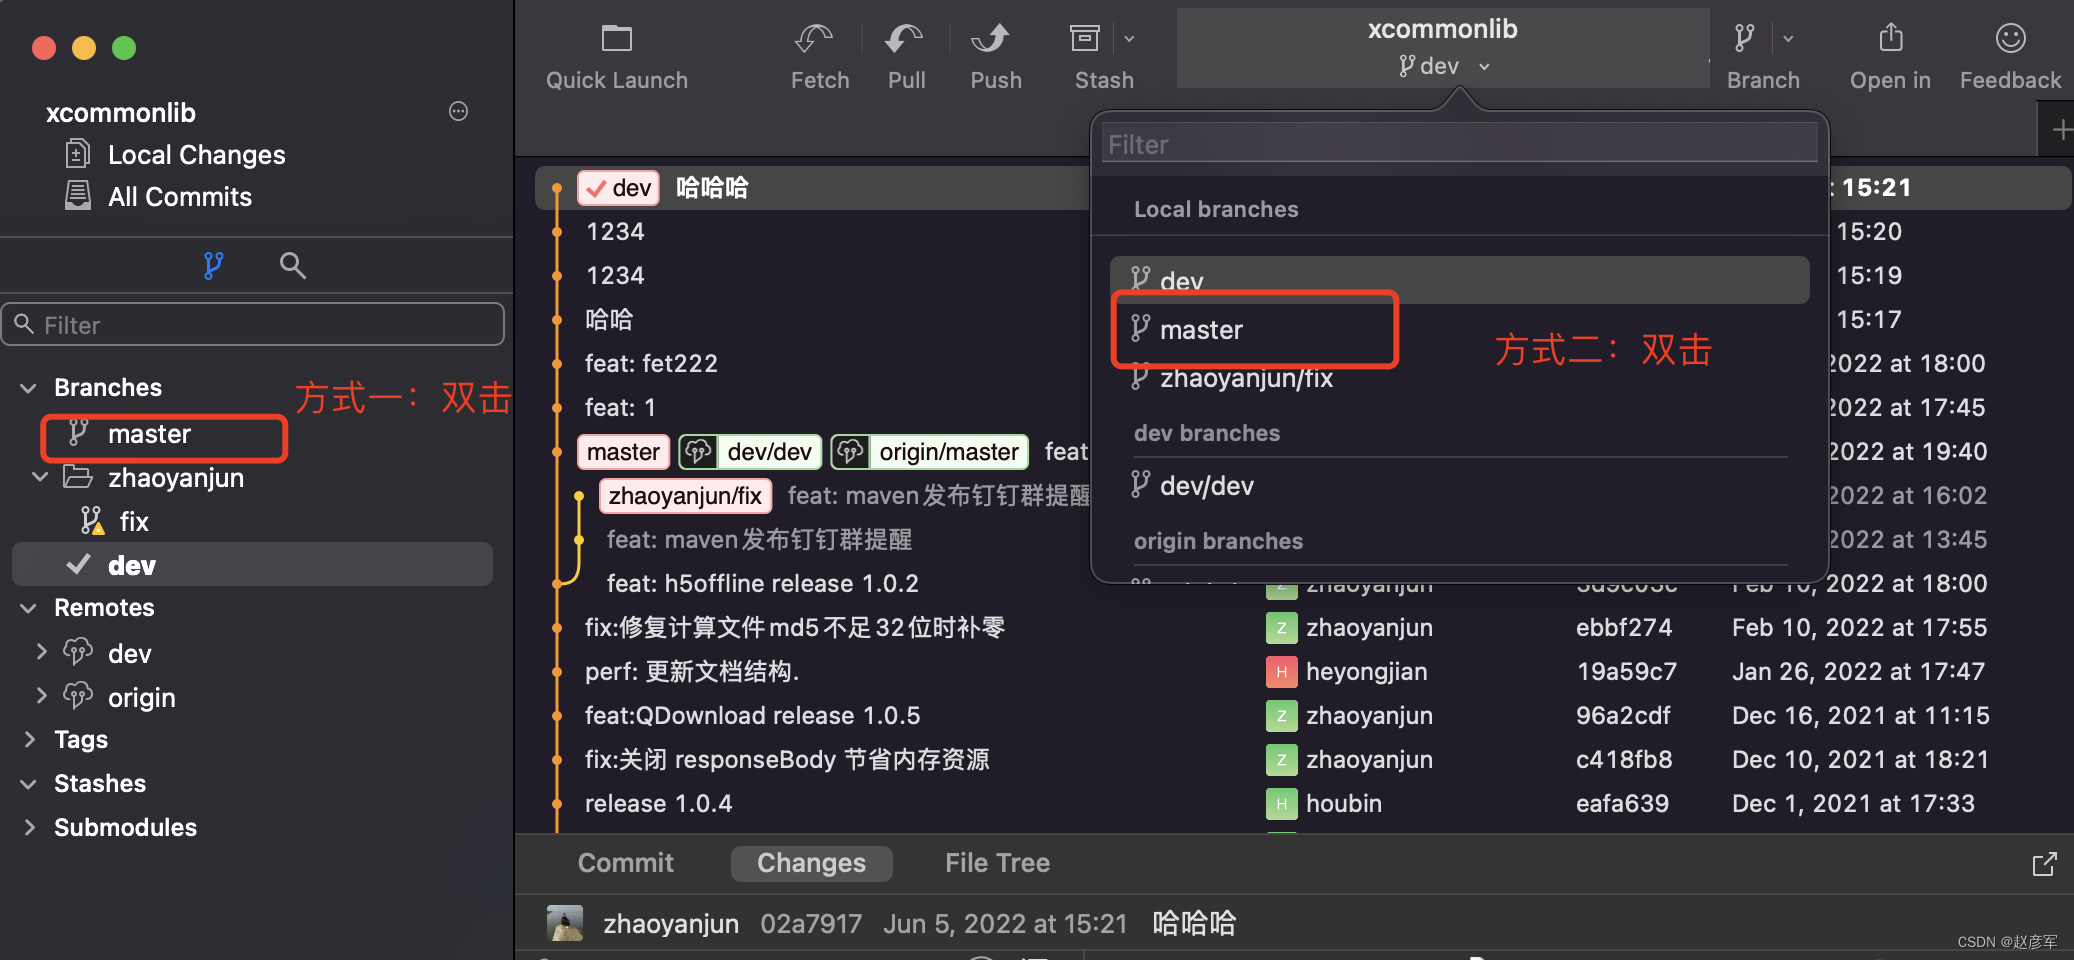
Task: Switch to the Commit tab
Action: coord(625,863)
